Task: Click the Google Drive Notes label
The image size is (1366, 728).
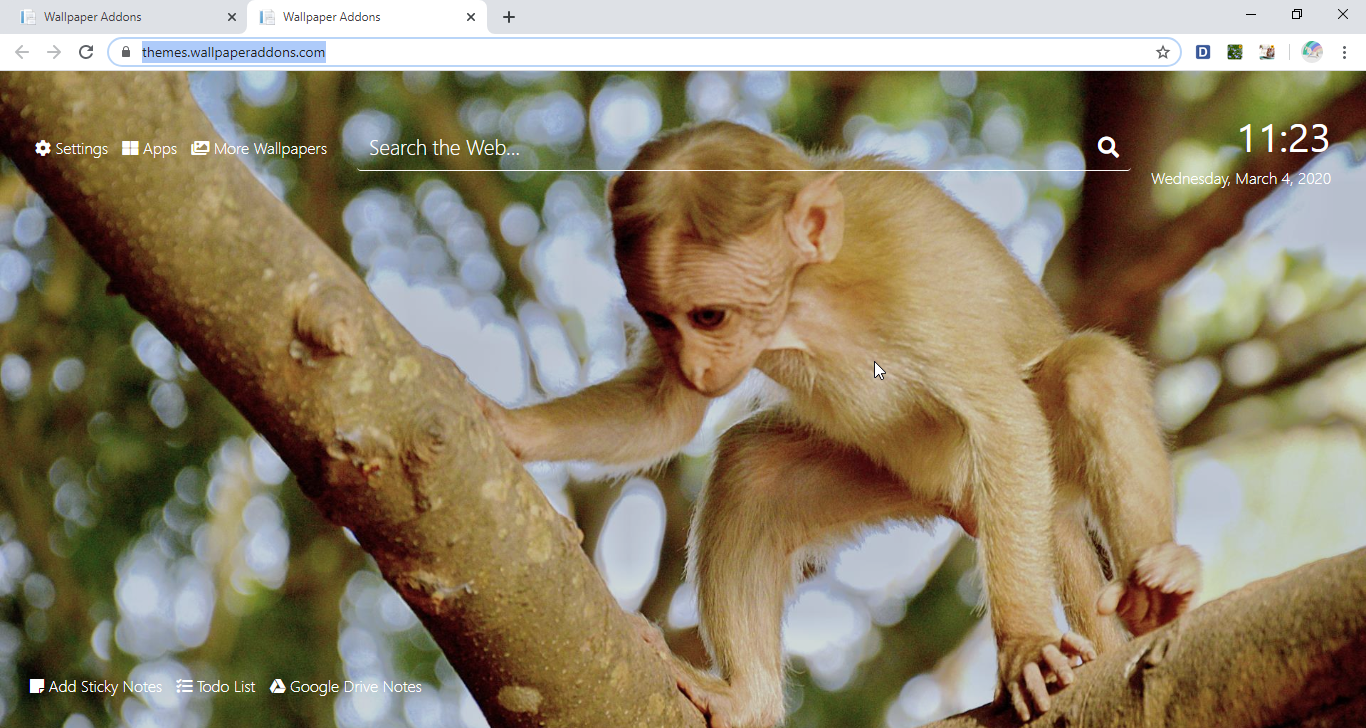Action: pyautogui.click(x=356, y=687)
